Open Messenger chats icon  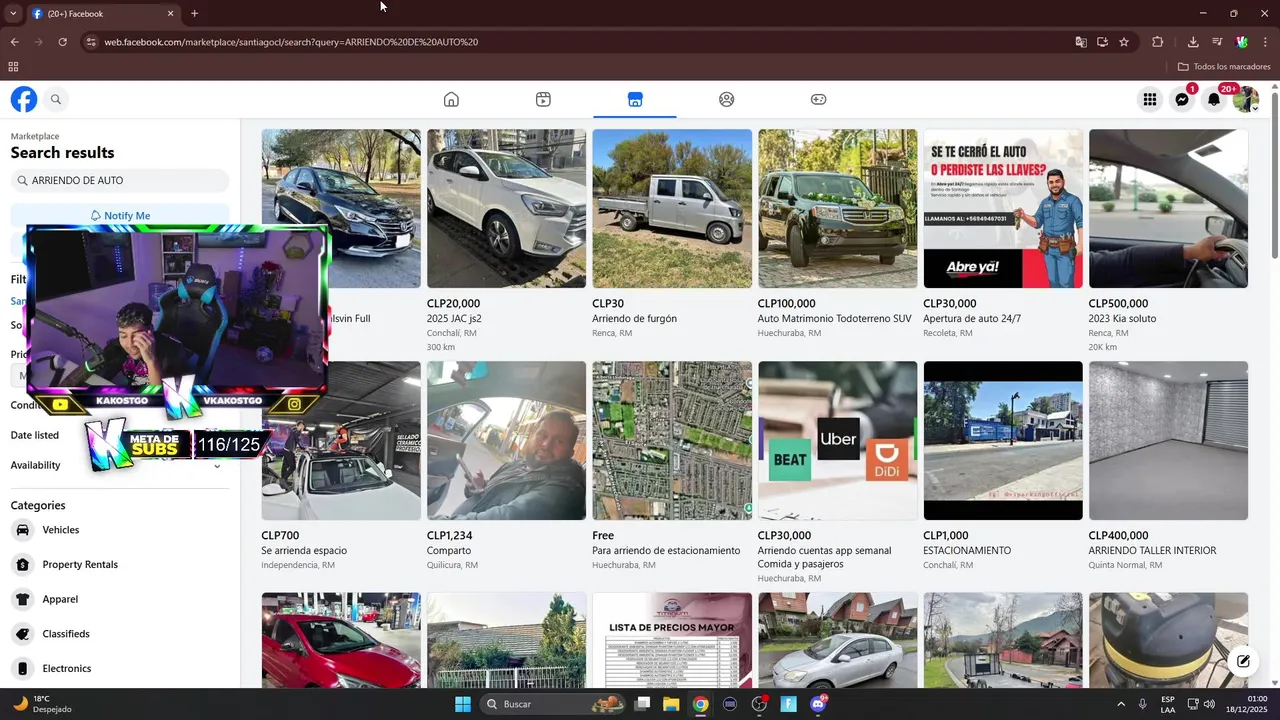click(x=1182, y=99)
